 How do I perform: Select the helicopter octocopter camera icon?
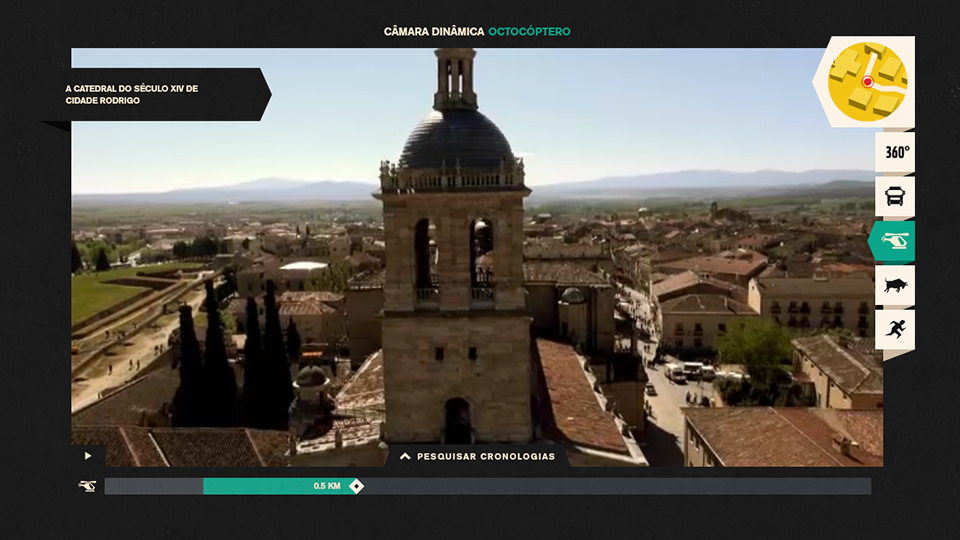(895, 241)
